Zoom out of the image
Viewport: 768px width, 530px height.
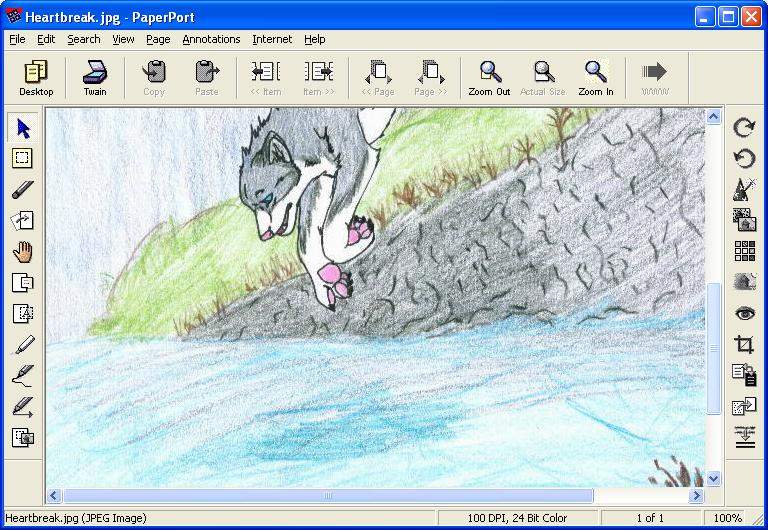click(x=489, y=78)
